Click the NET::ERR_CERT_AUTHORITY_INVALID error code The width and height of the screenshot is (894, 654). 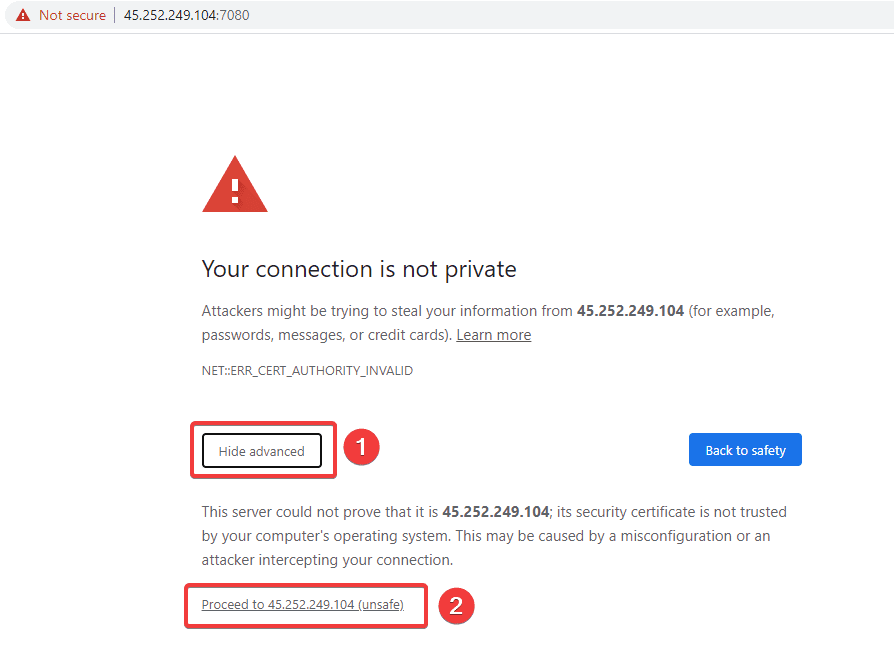(x=307, y=371)
